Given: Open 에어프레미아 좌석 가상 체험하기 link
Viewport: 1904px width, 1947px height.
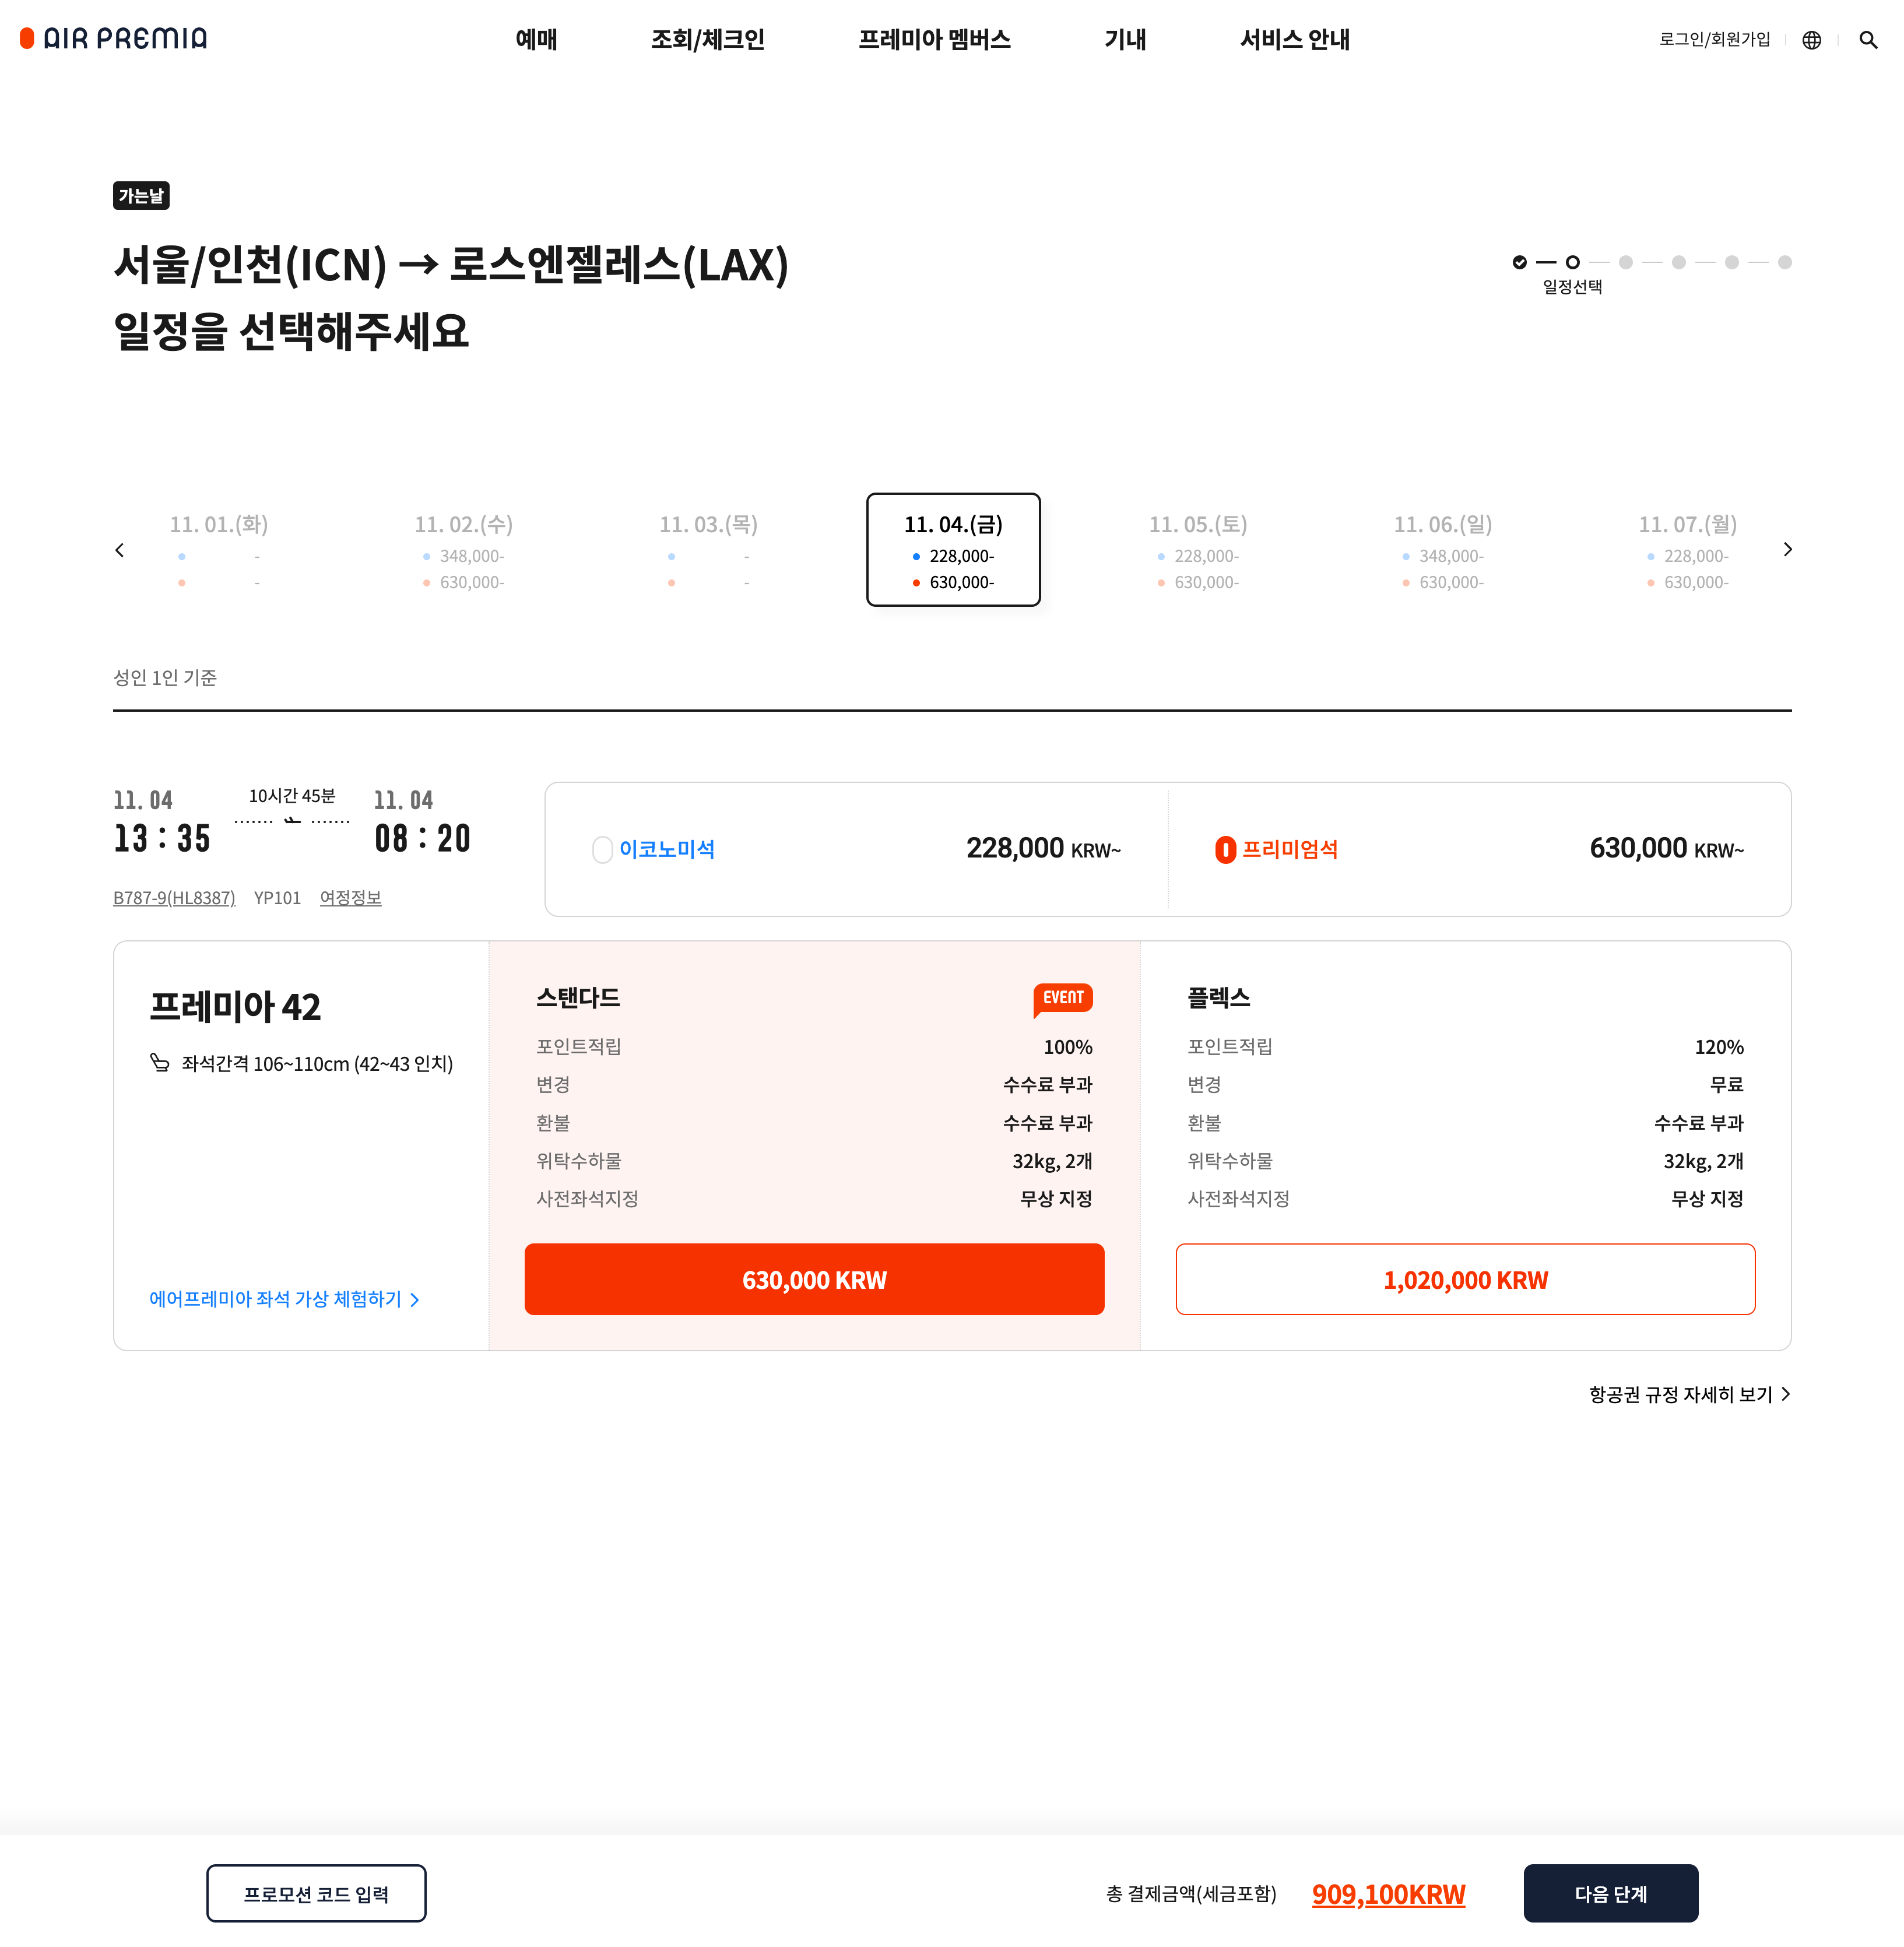Looking at the screenshot, I should [284, 1299].
